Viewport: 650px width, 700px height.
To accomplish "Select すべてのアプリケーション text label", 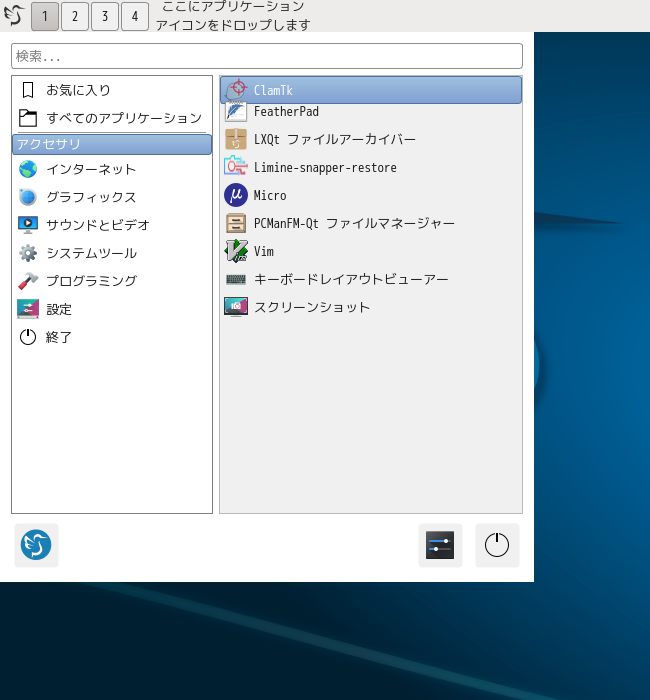I will tap(124, 118).
